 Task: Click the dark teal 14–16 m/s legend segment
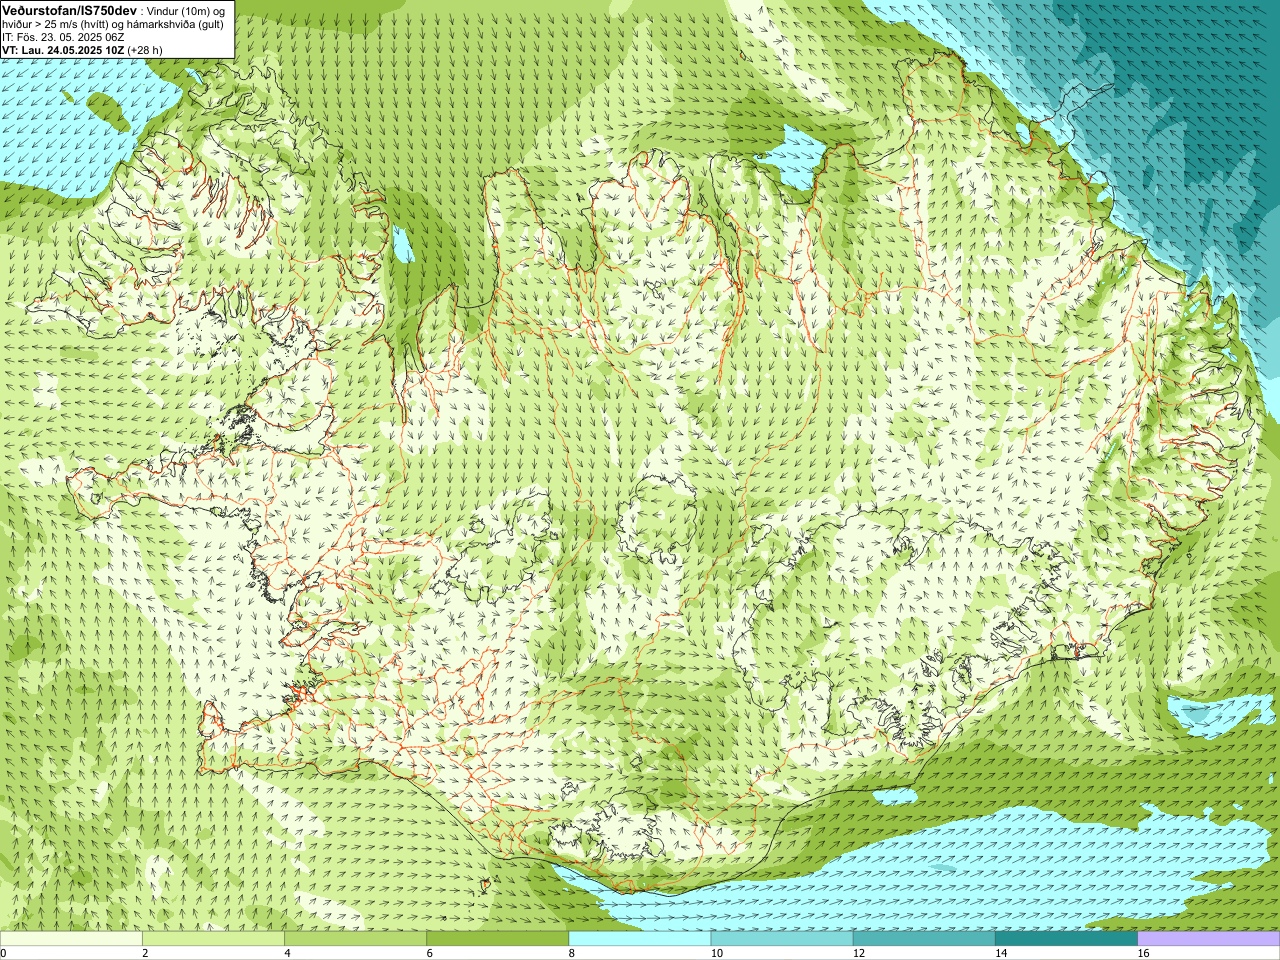pos(1067,939)
